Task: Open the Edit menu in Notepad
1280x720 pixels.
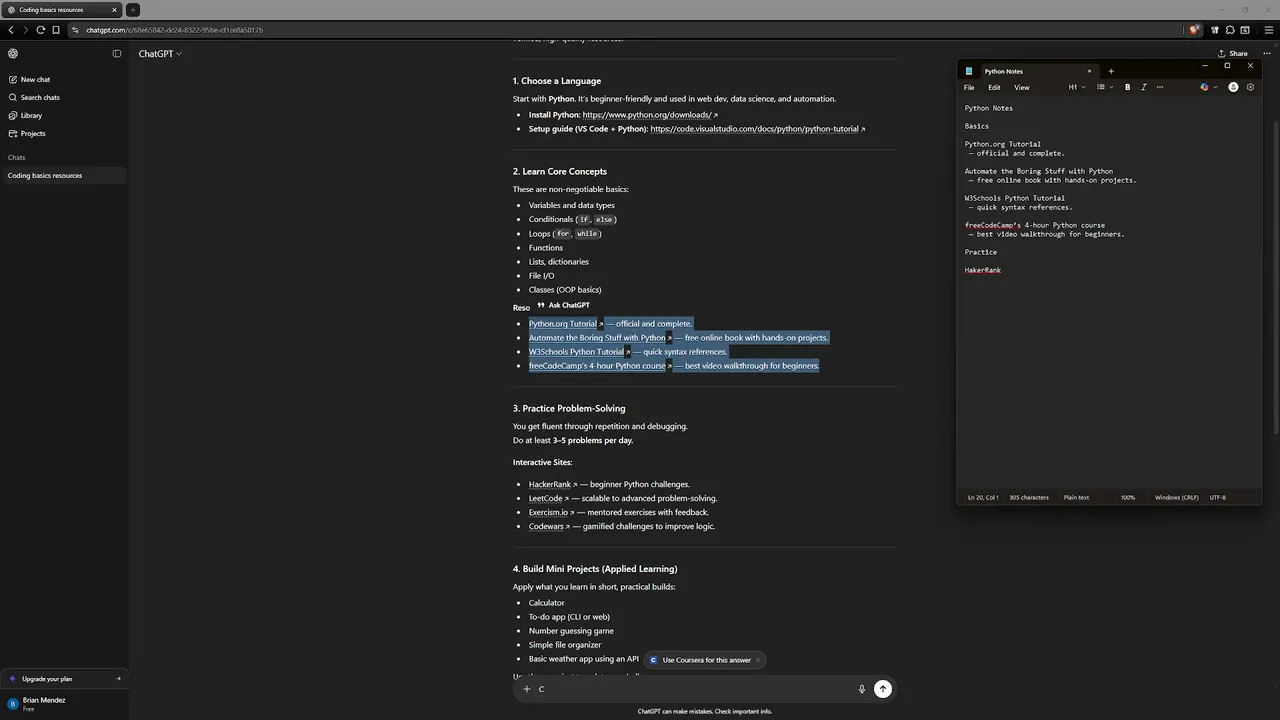Action: click(994, 87)
